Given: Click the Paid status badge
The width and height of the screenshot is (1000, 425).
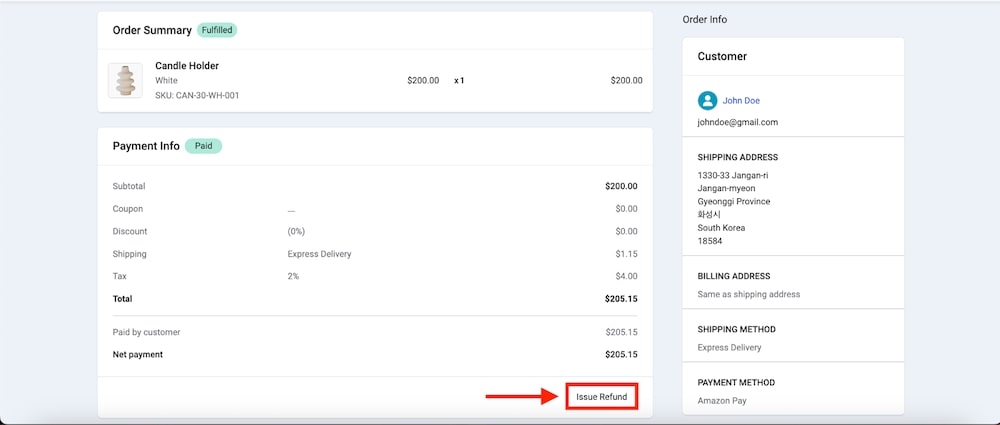Looking at the screenshot, I should click(203, 146).
